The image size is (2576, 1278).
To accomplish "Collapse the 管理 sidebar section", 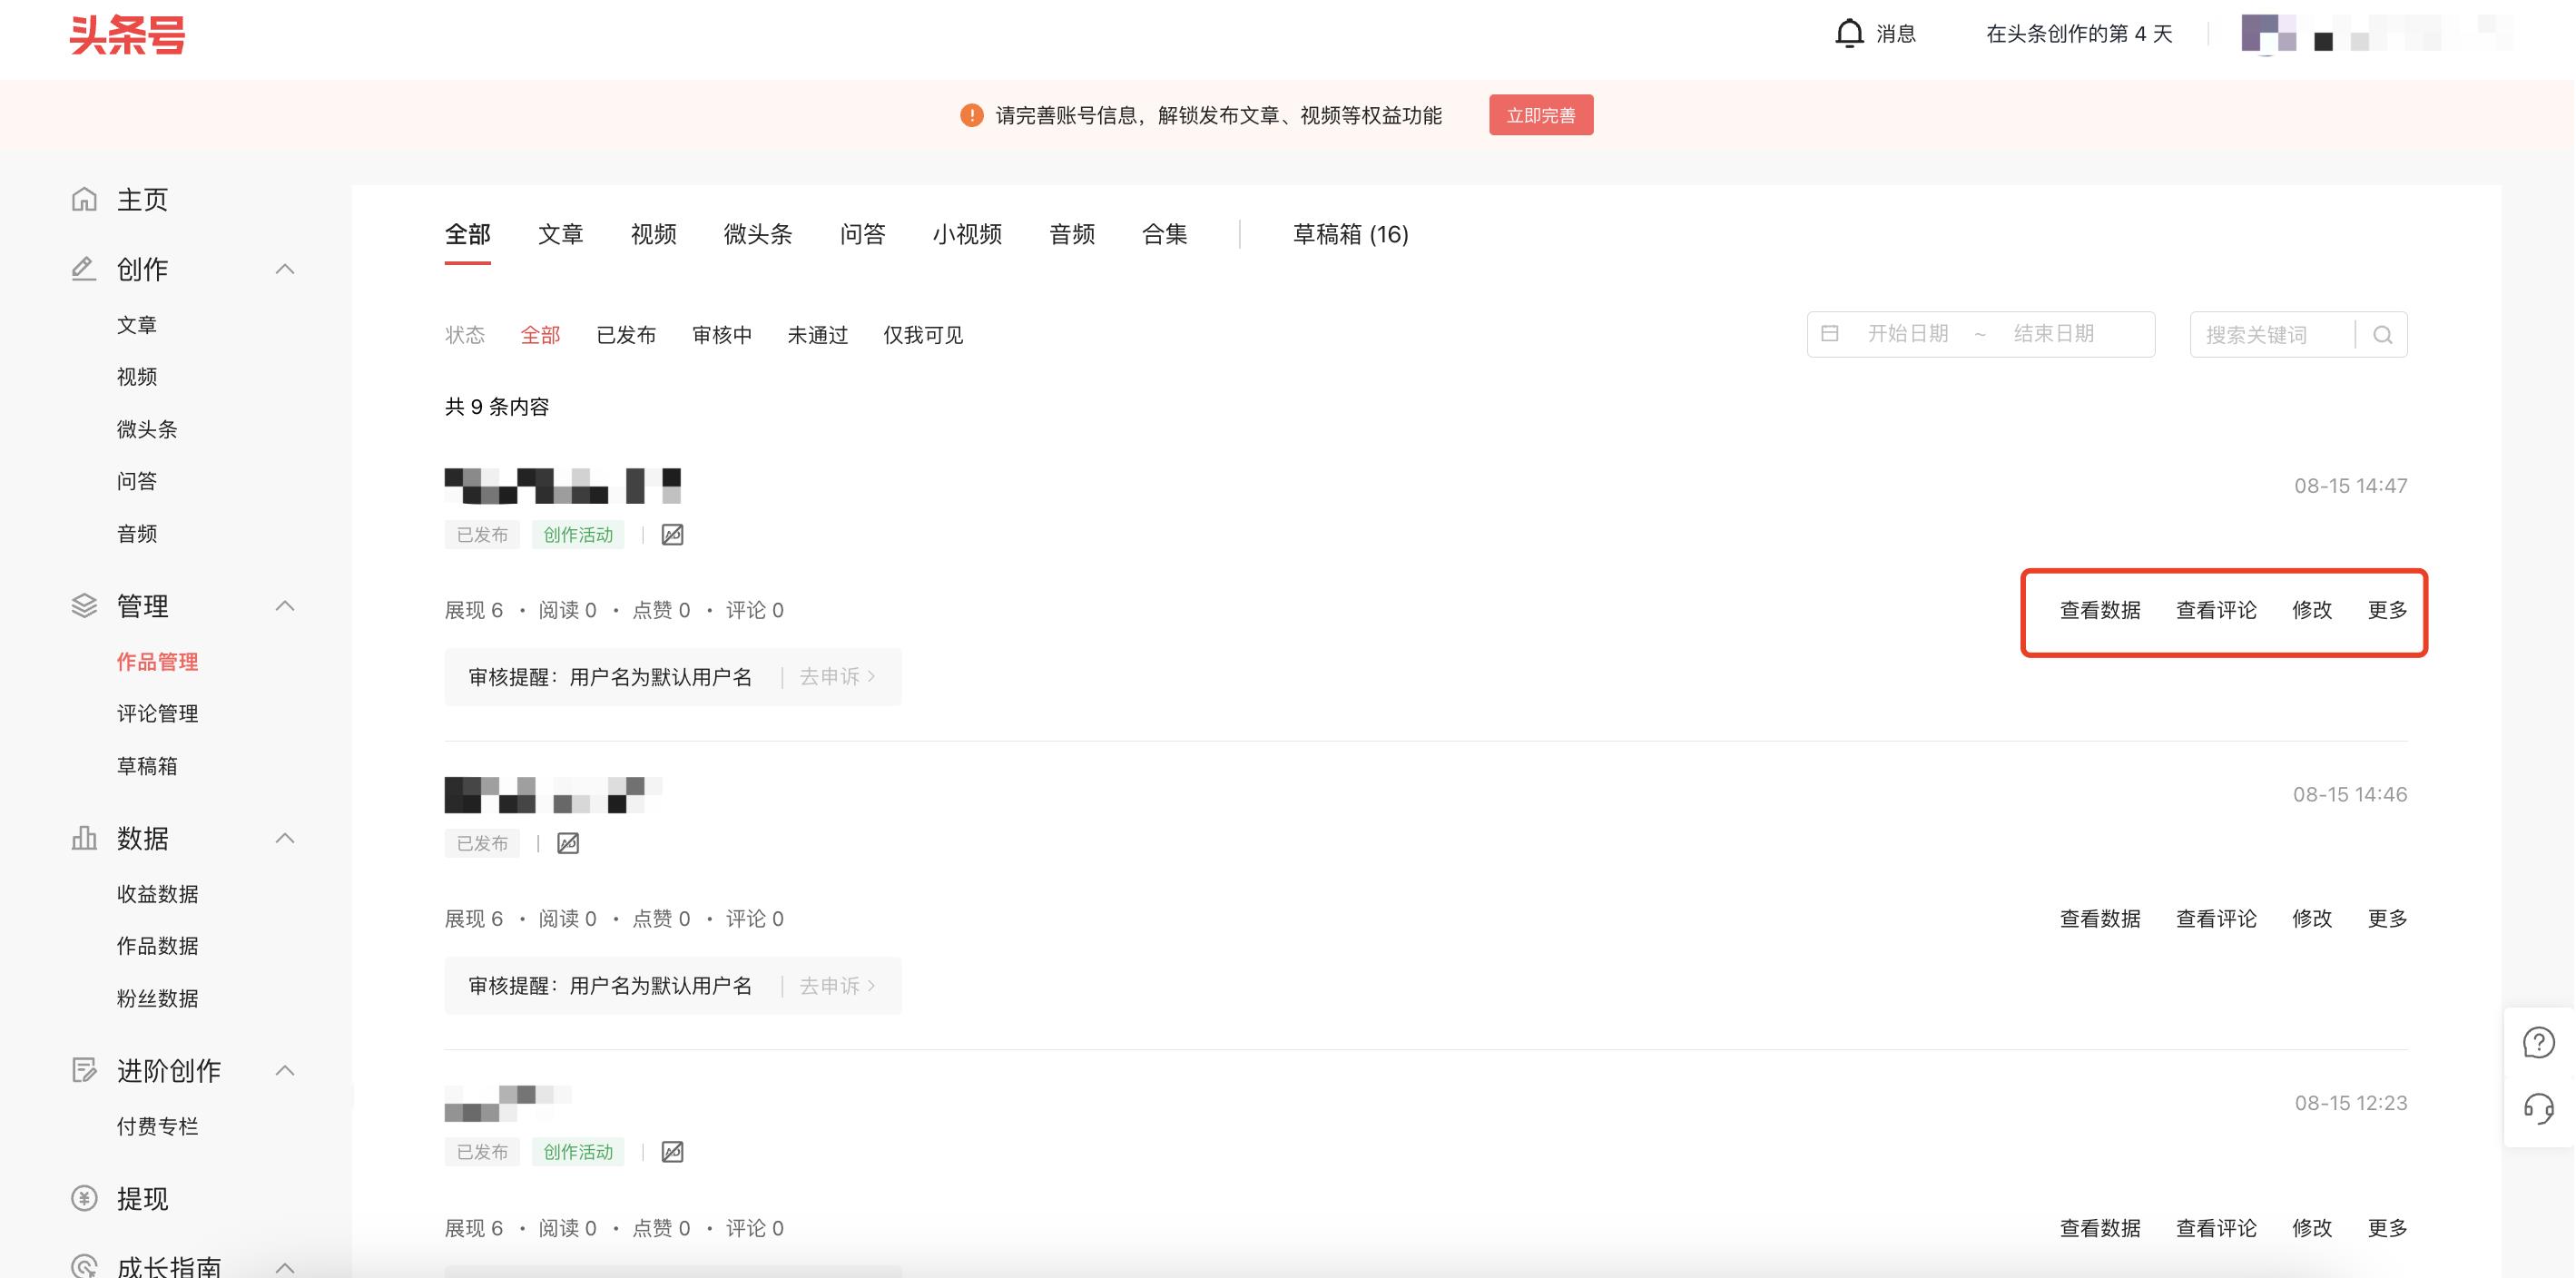I will (x=285, y=606).
